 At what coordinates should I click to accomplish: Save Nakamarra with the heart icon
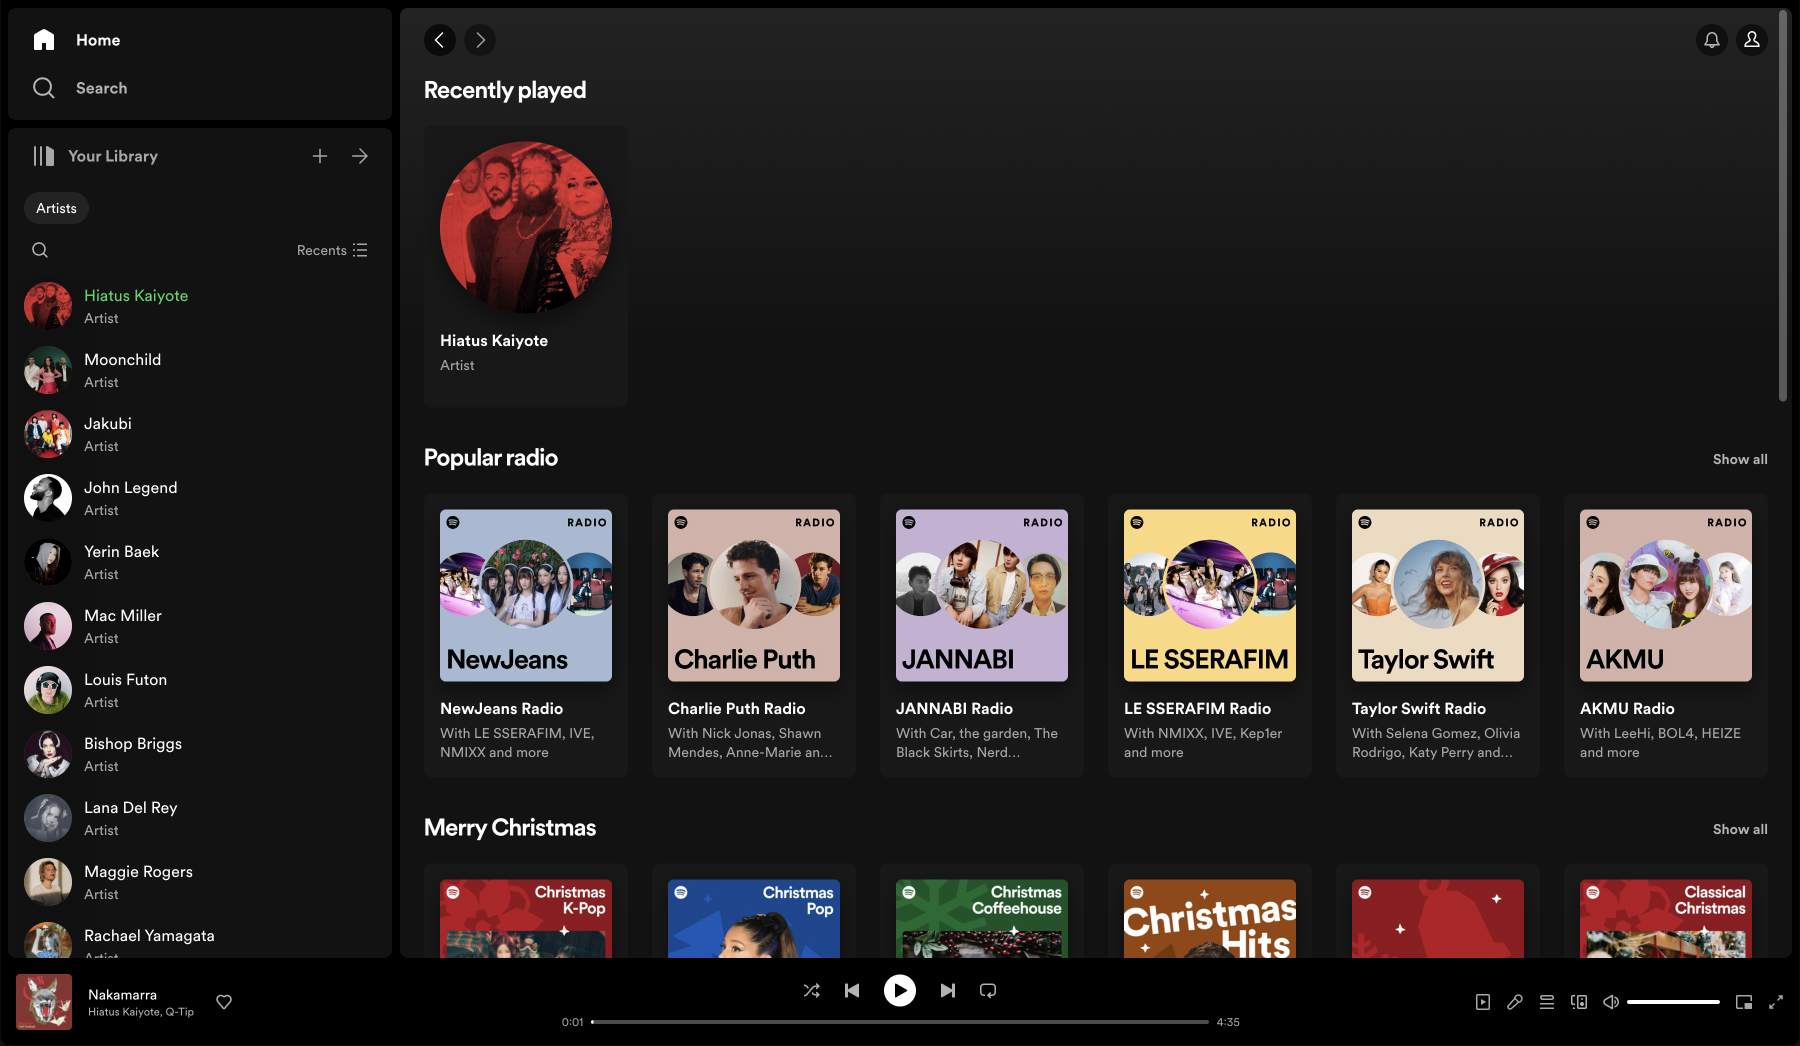pos(224,1002)
